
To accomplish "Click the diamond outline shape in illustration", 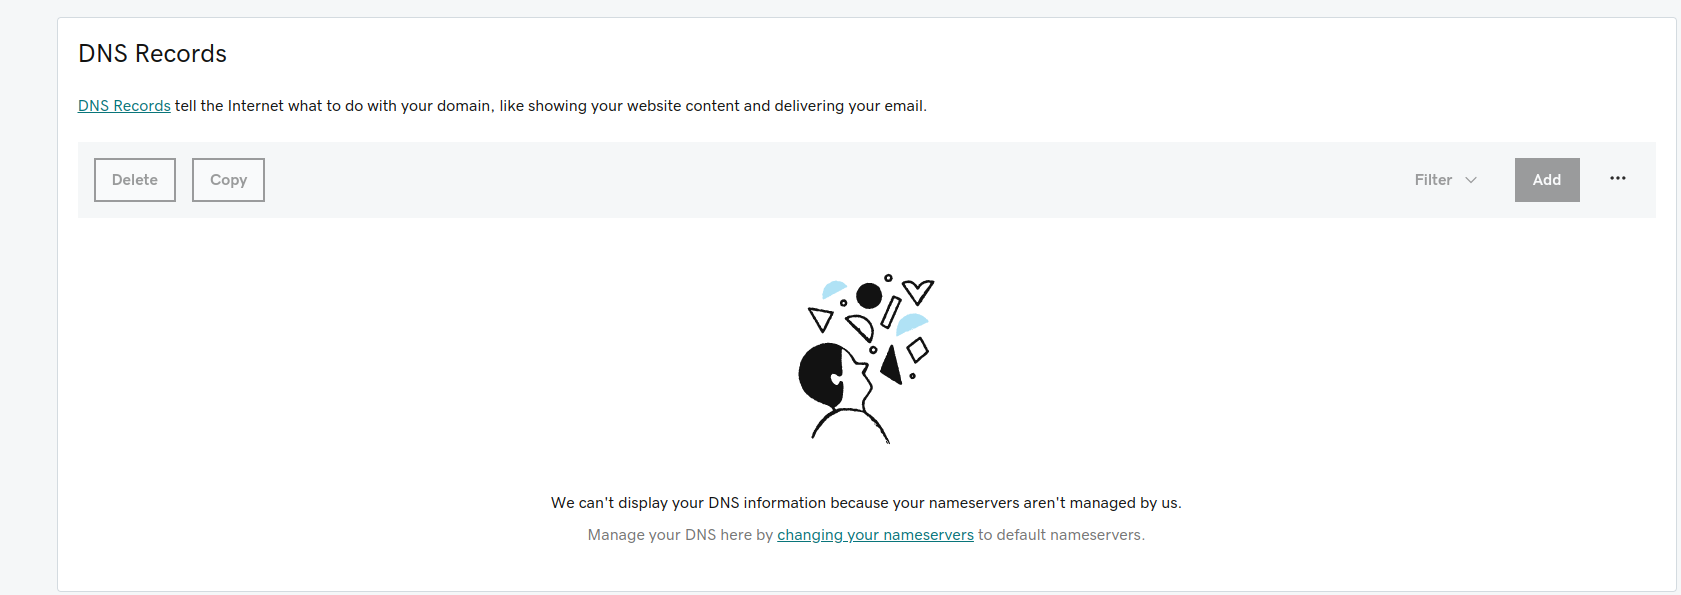I will coord(918,350).
